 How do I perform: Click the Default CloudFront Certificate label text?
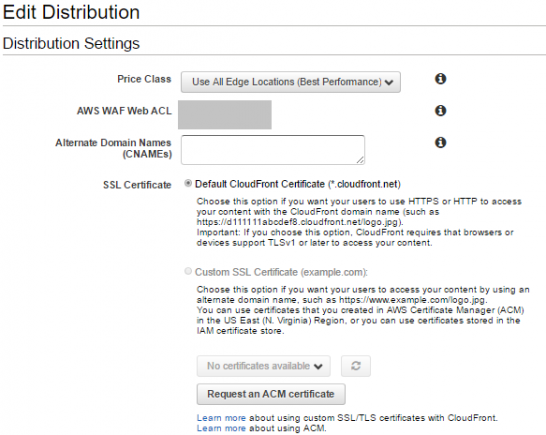pos(298,184)
